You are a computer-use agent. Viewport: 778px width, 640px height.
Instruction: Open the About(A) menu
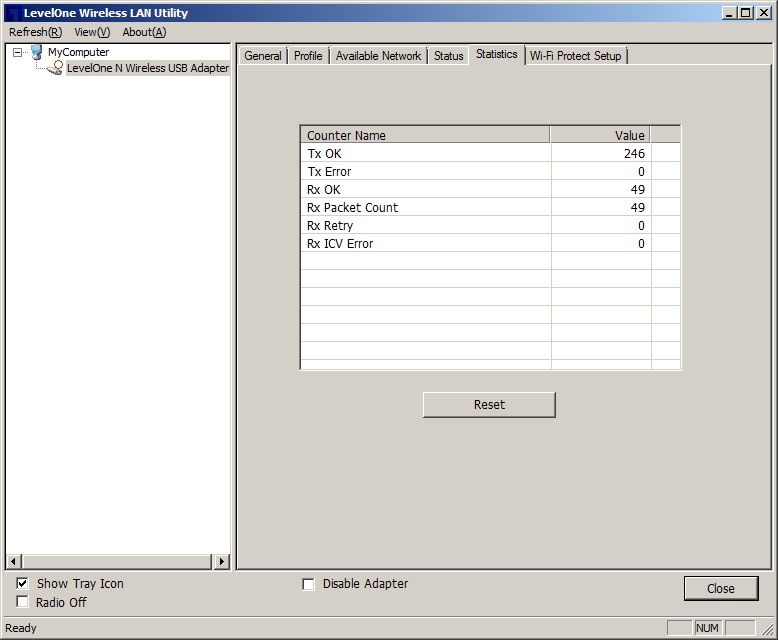[144, 32]
